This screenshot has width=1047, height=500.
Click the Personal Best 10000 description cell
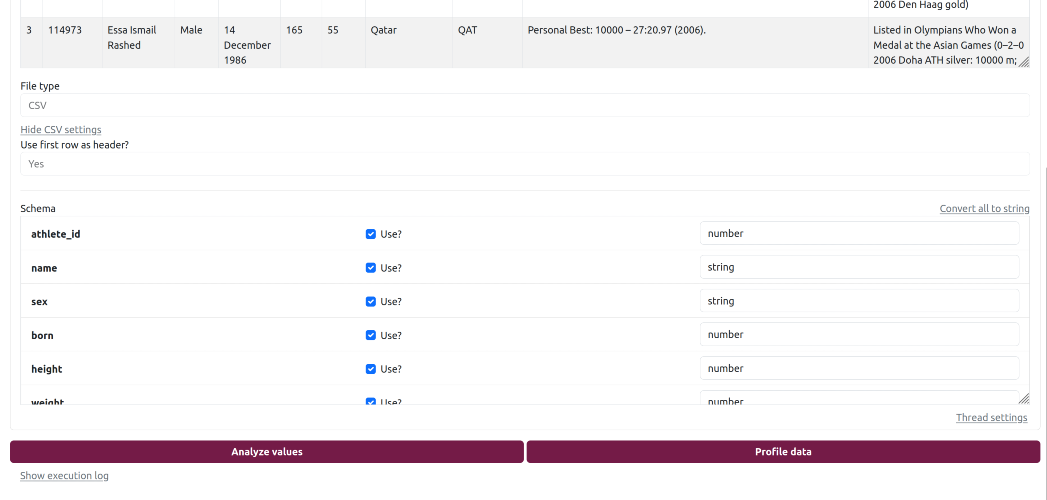coord(695,43)
